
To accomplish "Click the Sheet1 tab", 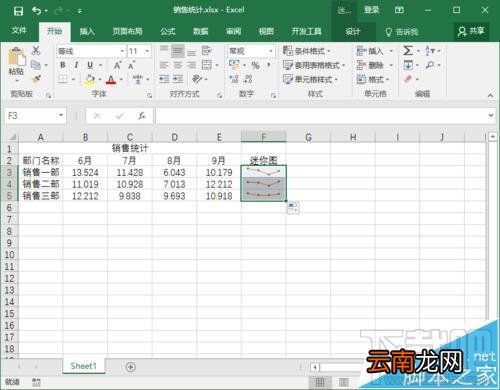I will pos(83,366).
